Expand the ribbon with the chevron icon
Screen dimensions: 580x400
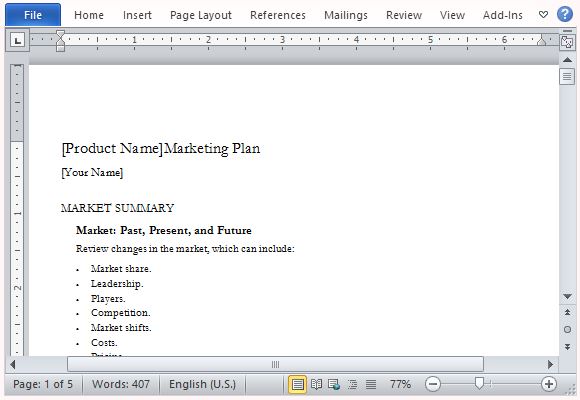click(543, 15)
